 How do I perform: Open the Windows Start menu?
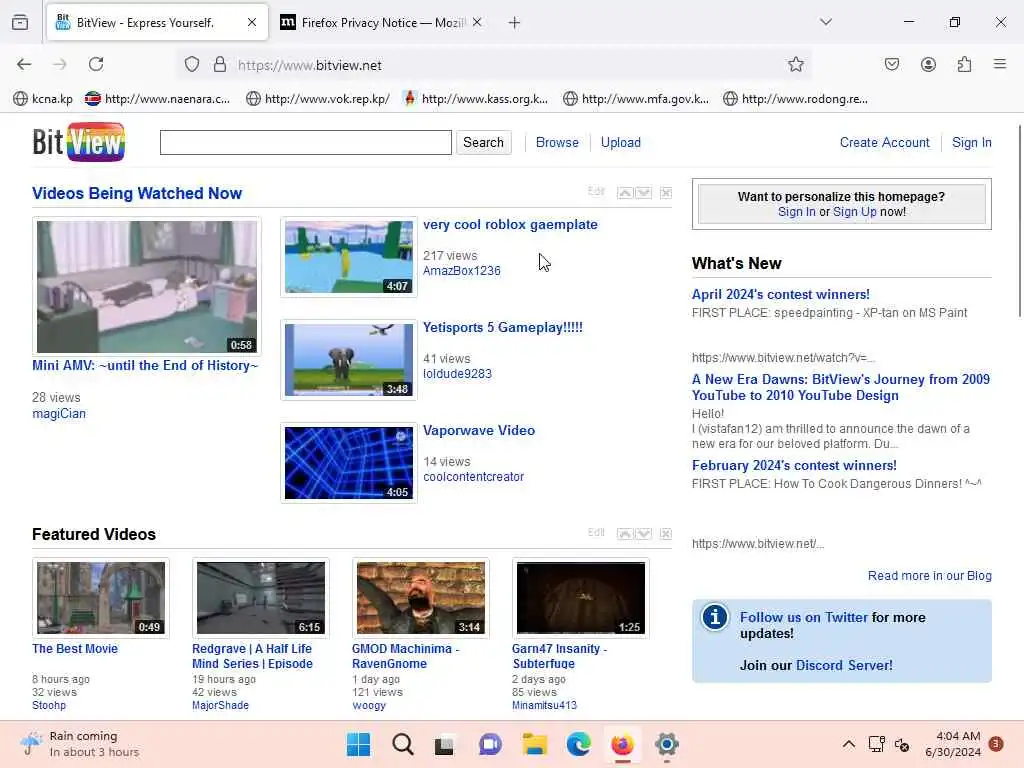pyautogui.click(x=359, y=744)
